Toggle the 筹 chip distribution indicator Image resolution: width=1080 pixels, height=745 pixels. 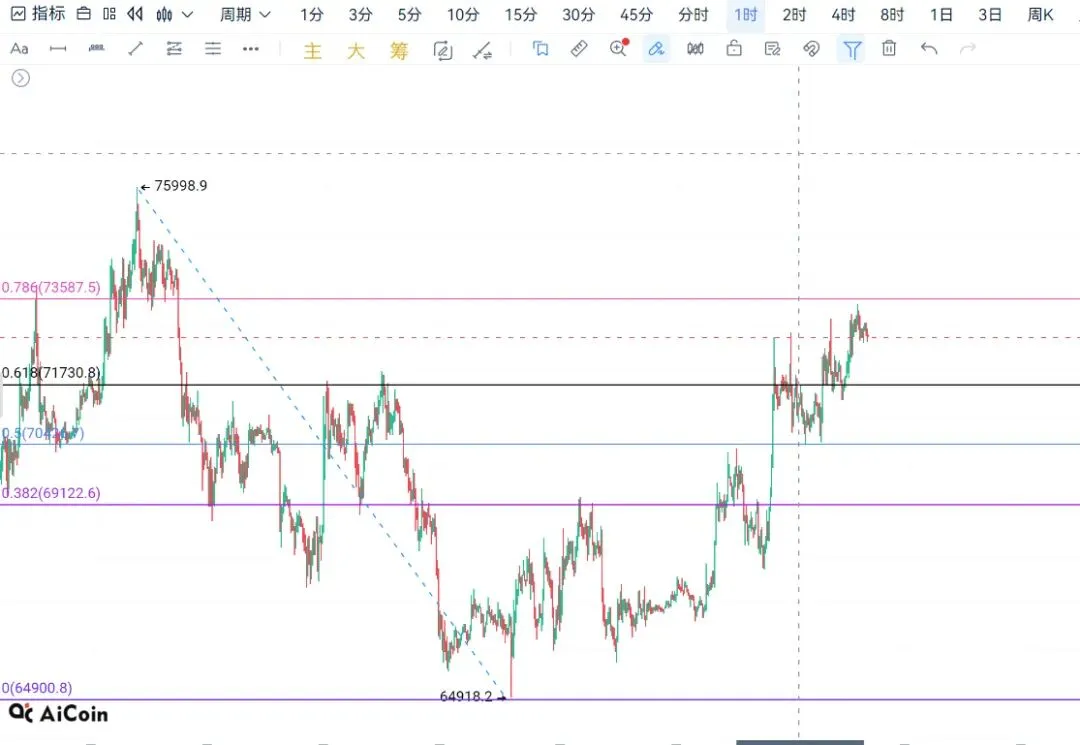click(399, 50)
